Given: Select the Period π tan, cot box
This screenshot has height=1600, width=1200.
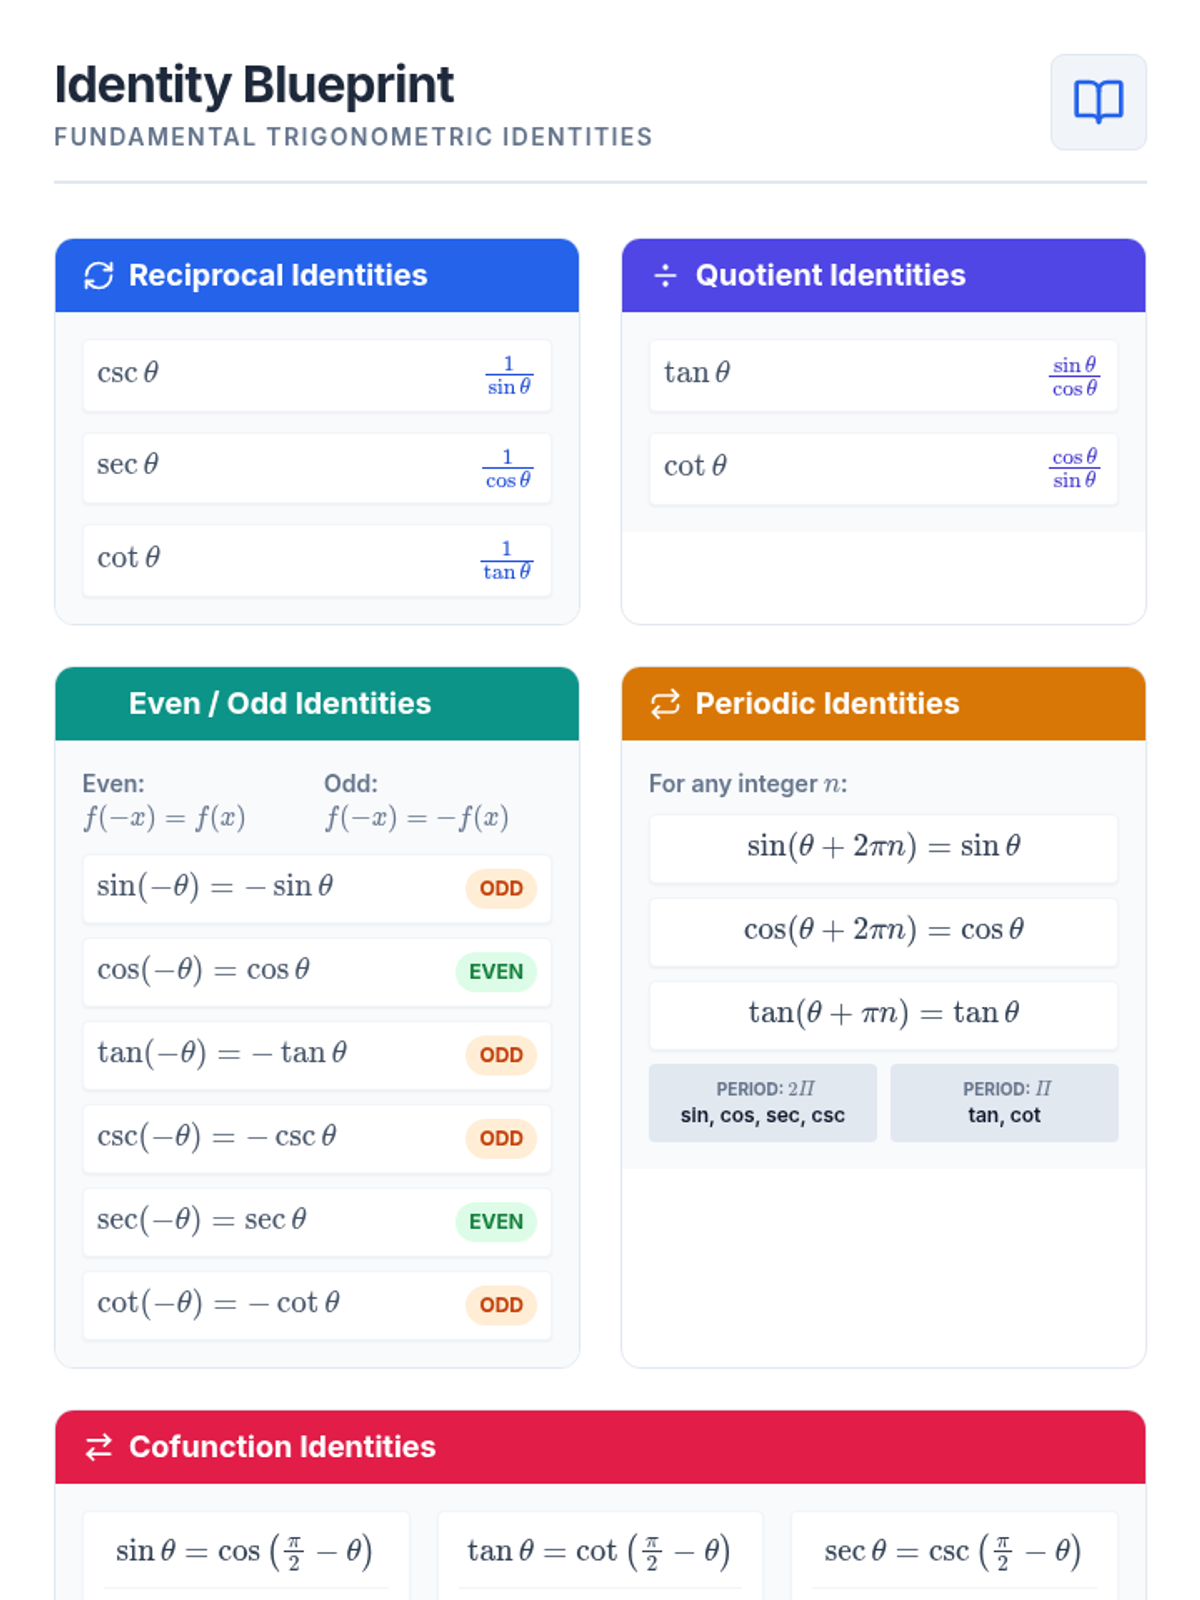Looking at the screenshot, I should (1004, 1102).
